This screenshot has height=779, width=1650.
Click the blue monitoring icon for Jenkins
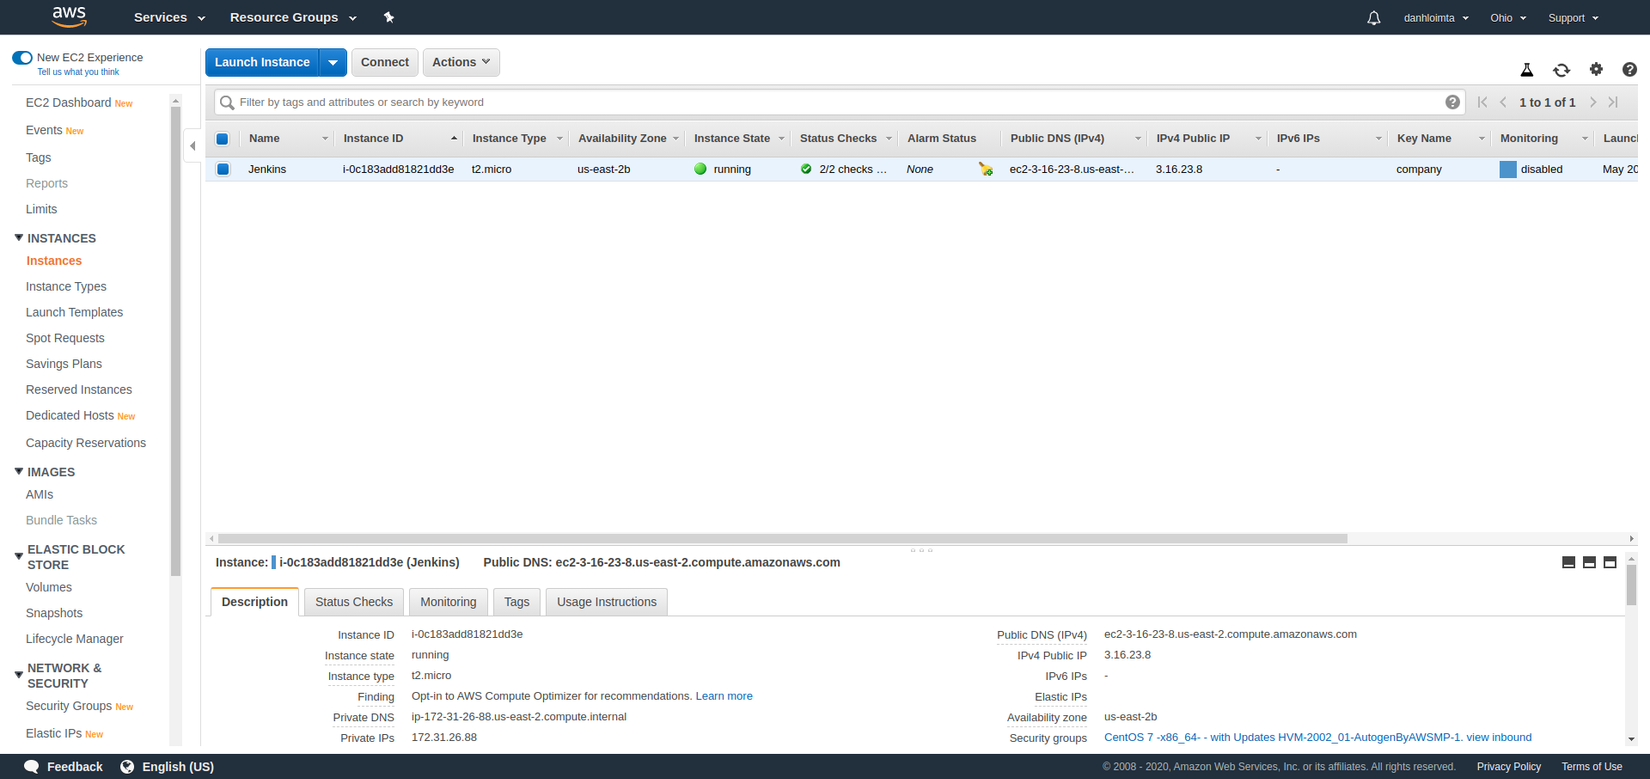pos(1508,169)
